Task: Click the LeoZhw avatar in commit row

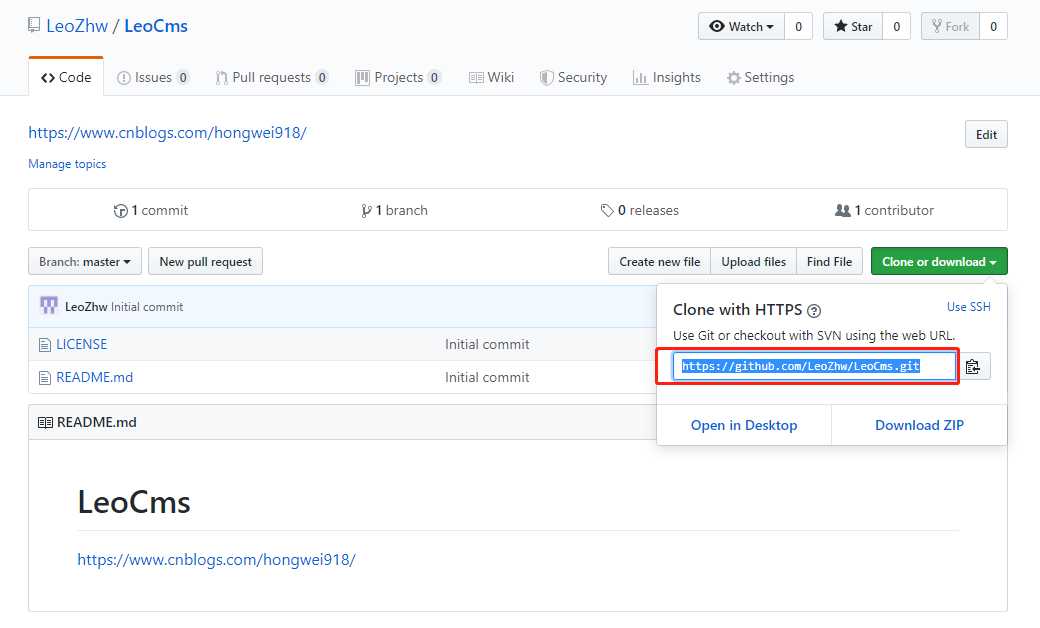Action: 48,306
